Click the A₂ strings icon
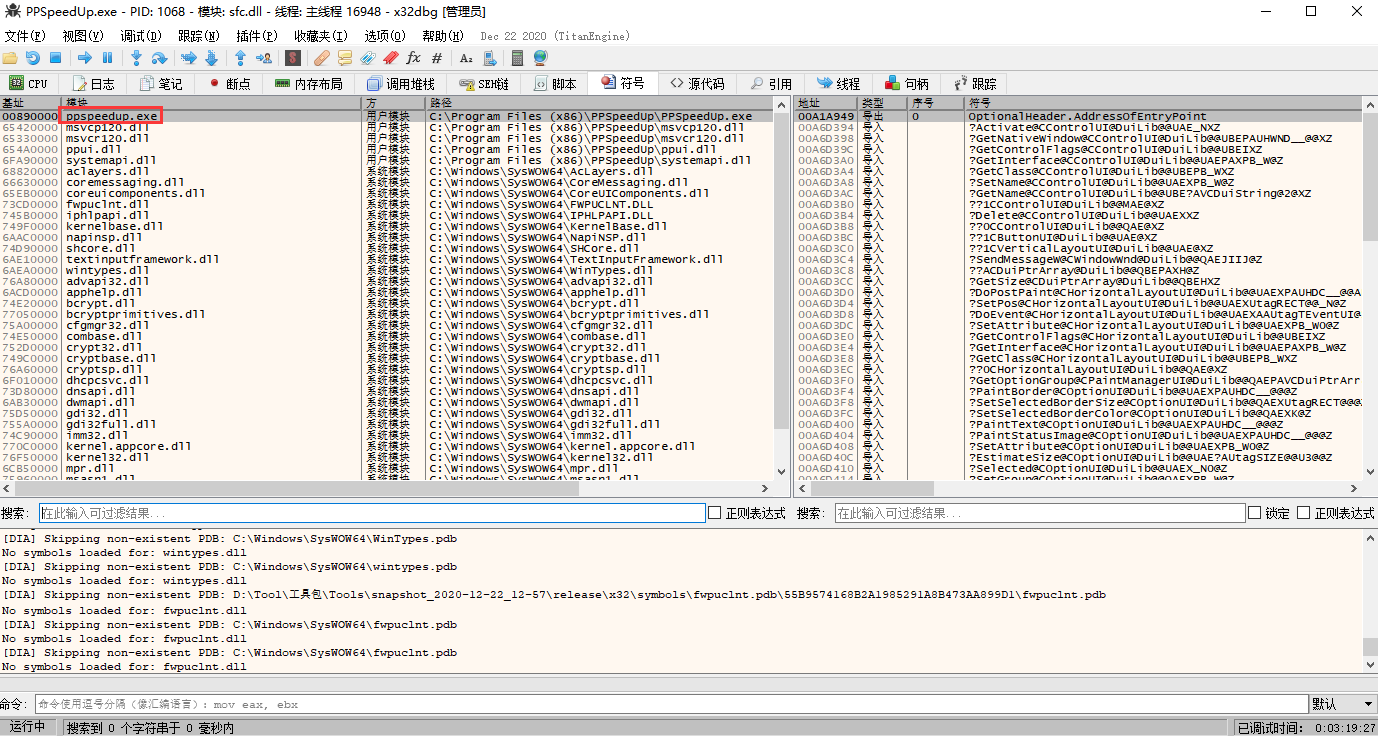The image size is (1378, 736). [466, 58]
